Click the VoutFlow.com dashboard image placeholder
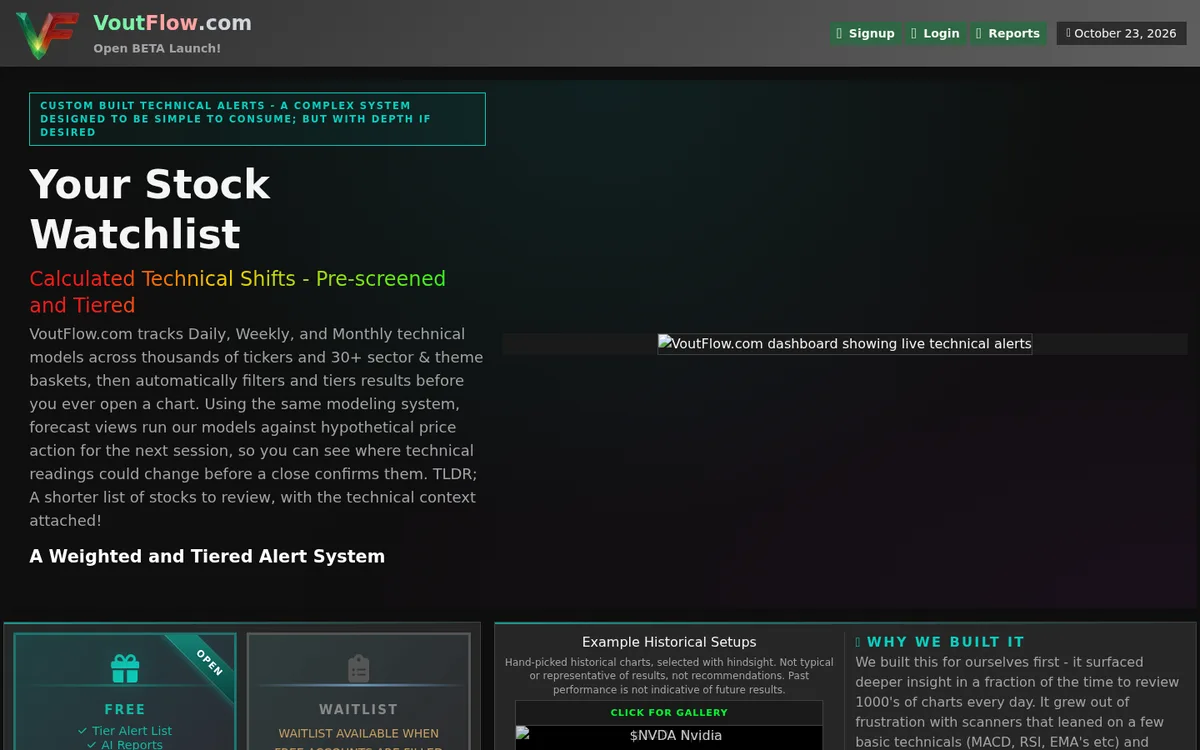The image size is (1200, 750). click(x=845, y=344)
